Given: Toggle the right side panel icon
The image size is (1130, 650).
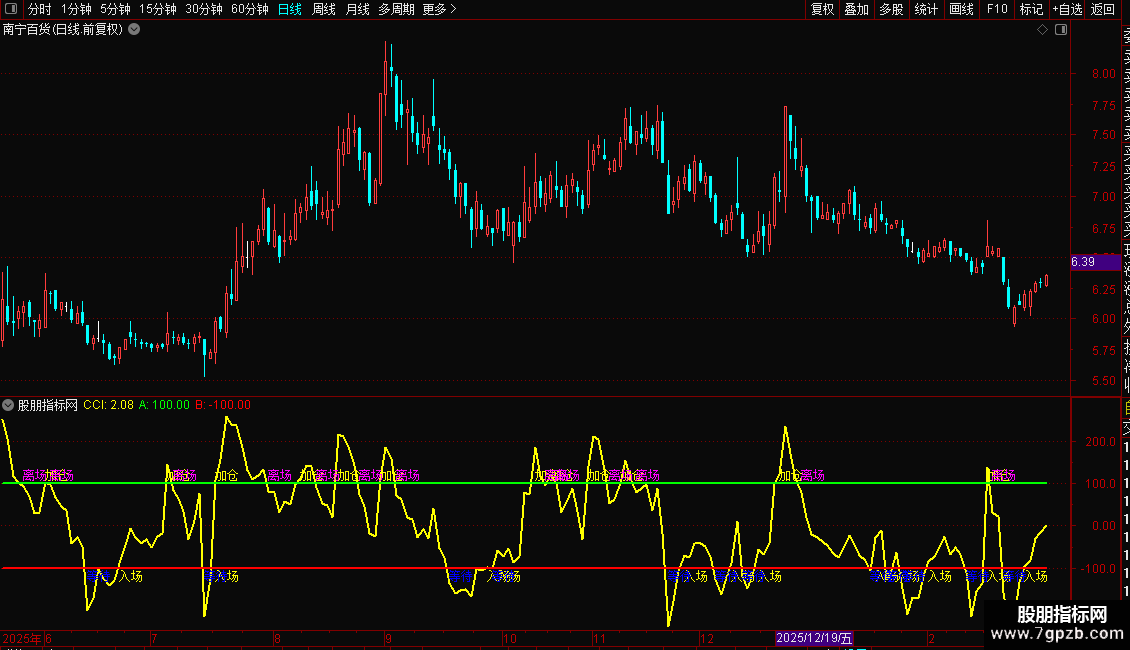Looking at the screenshot, I should pos(1061,30).
